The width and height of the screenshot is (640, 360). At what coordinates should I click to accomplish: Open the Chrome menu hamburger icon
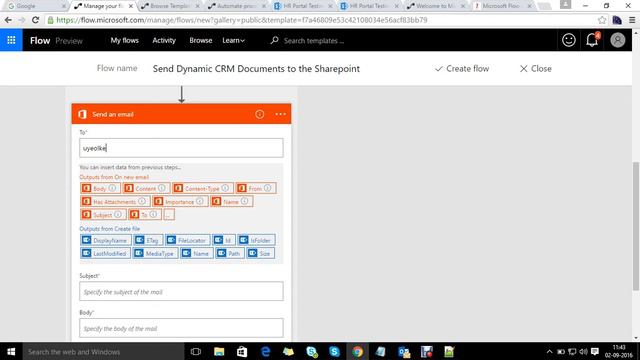[632, 20]
